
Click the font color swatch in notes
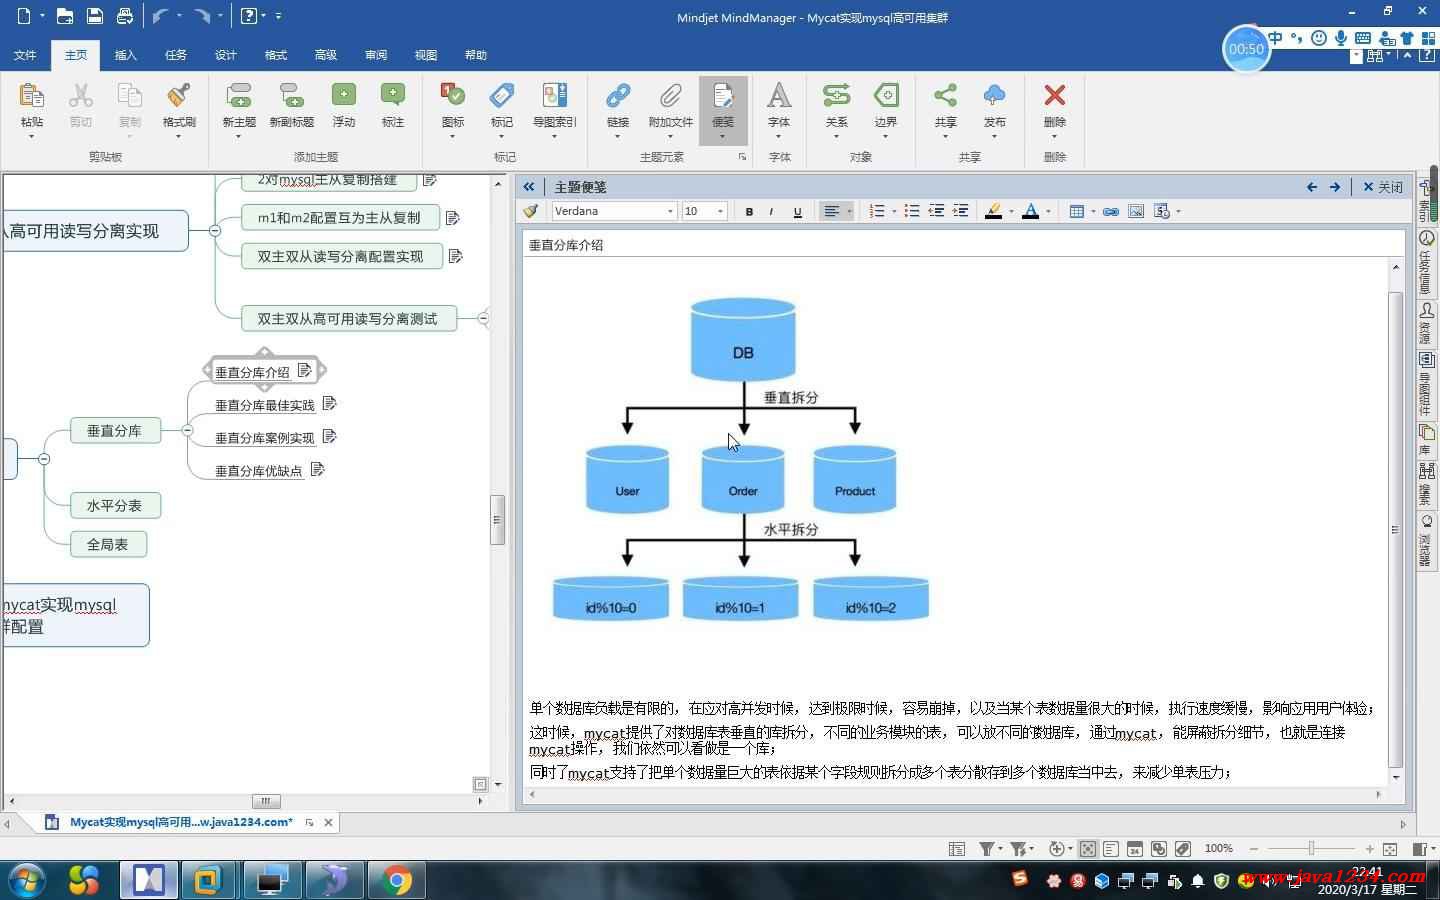tap(1031, 211)
